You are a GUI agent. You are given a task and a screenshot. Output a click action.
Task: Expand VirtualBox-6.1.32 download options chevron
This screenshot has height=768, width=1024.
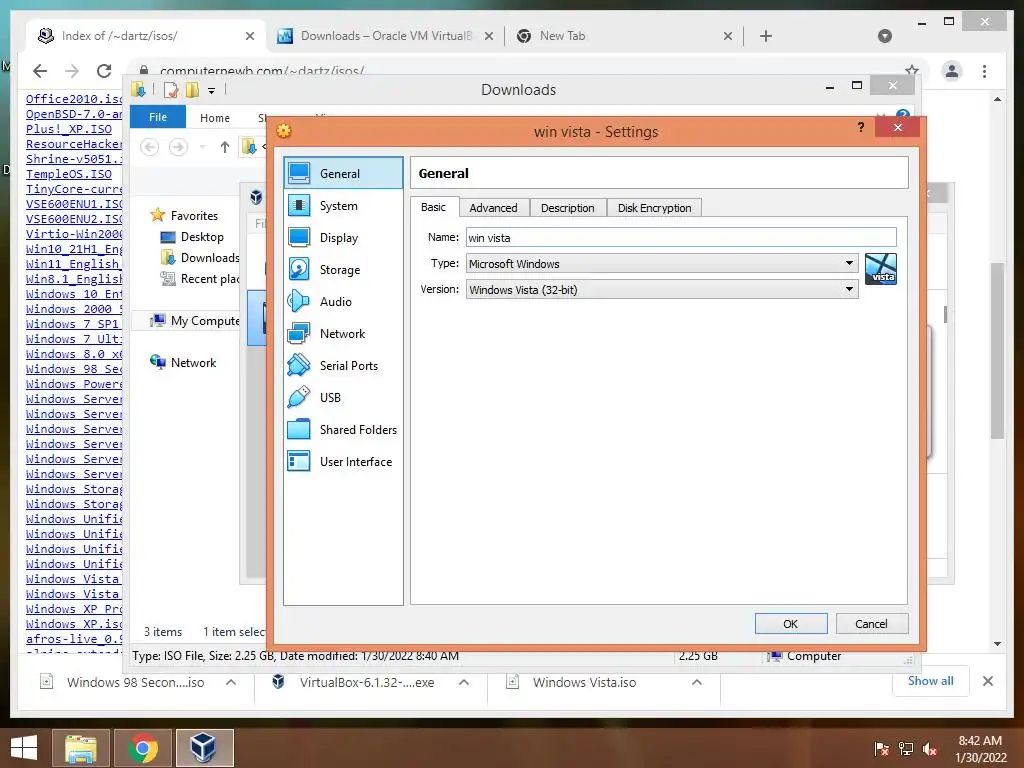pyautogui.click(x=464, y=682)
